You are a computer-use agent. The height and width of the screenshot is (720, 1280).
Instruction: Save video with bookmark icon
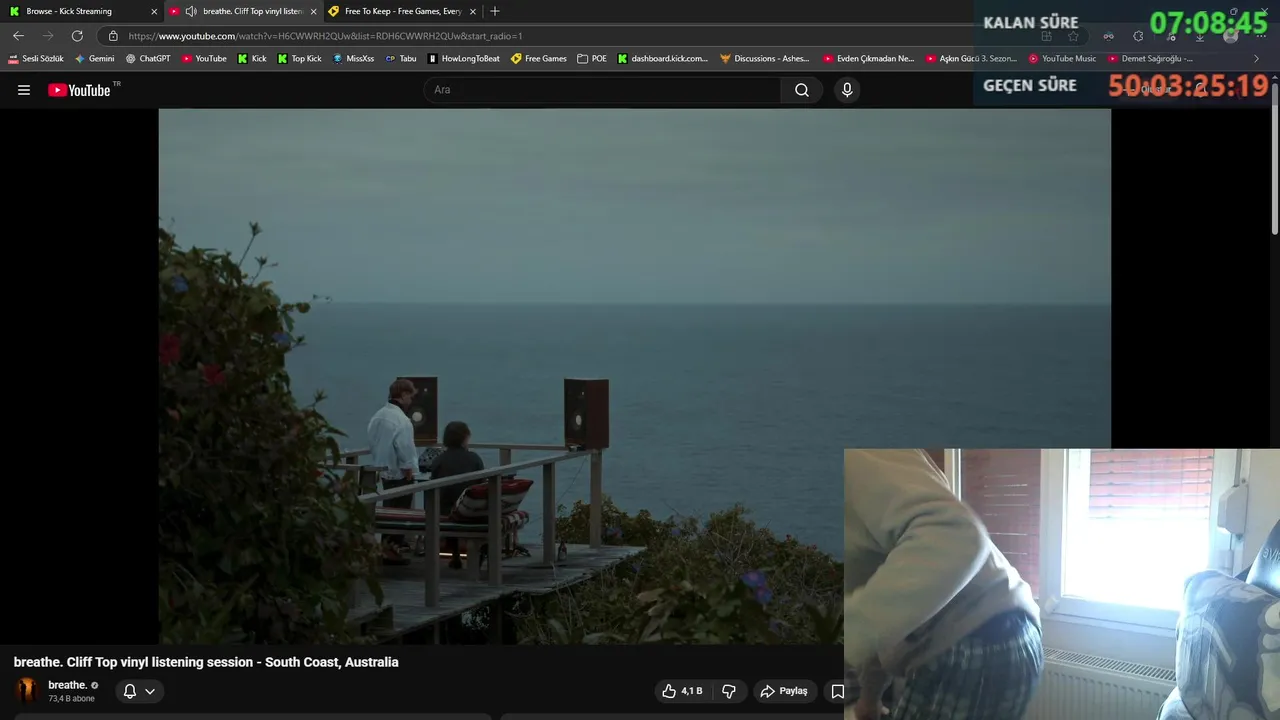pyautogui.click(x=838, y=691)
